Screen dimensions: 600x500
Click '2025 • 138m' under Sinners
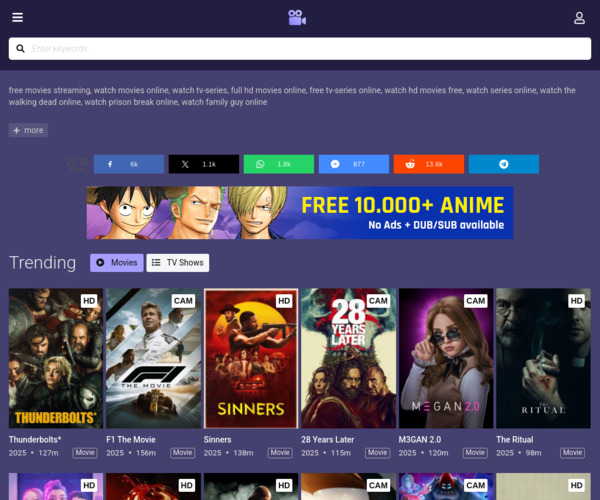coord(228,453)
